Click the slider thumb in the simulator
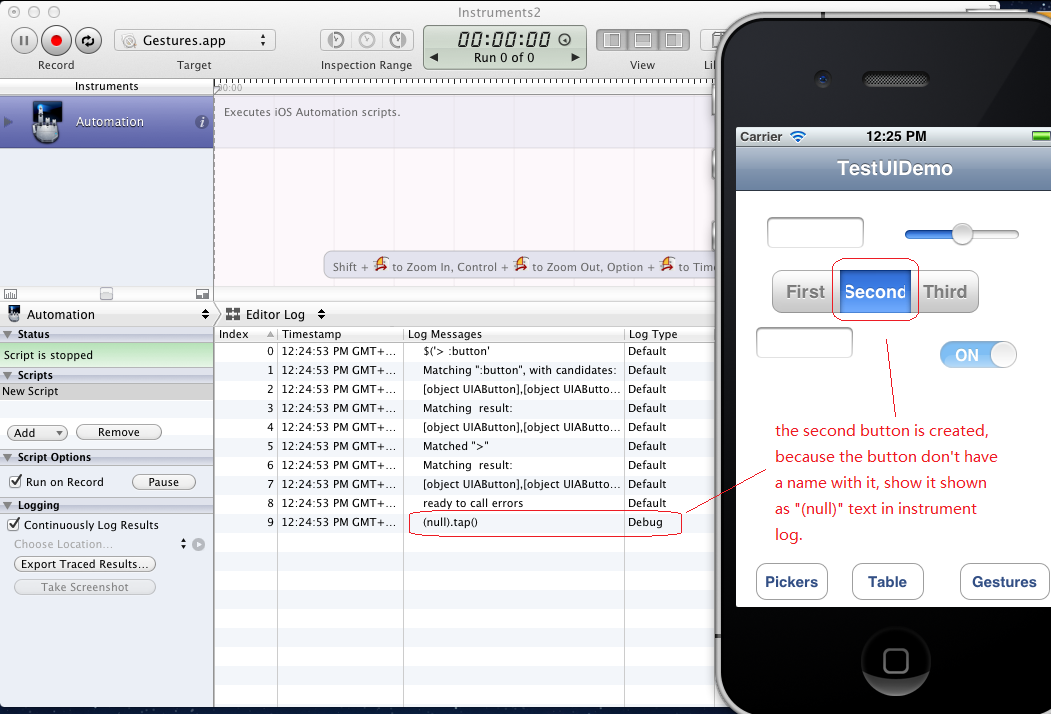This screenshot has height=714, width=1051. [963, 234]
